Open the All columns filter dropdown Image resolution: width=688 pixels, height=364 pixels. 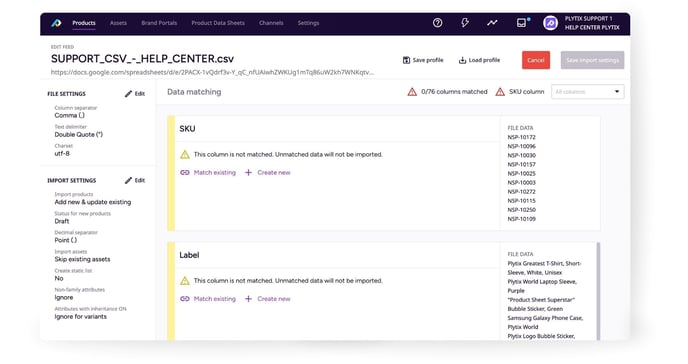588,92
